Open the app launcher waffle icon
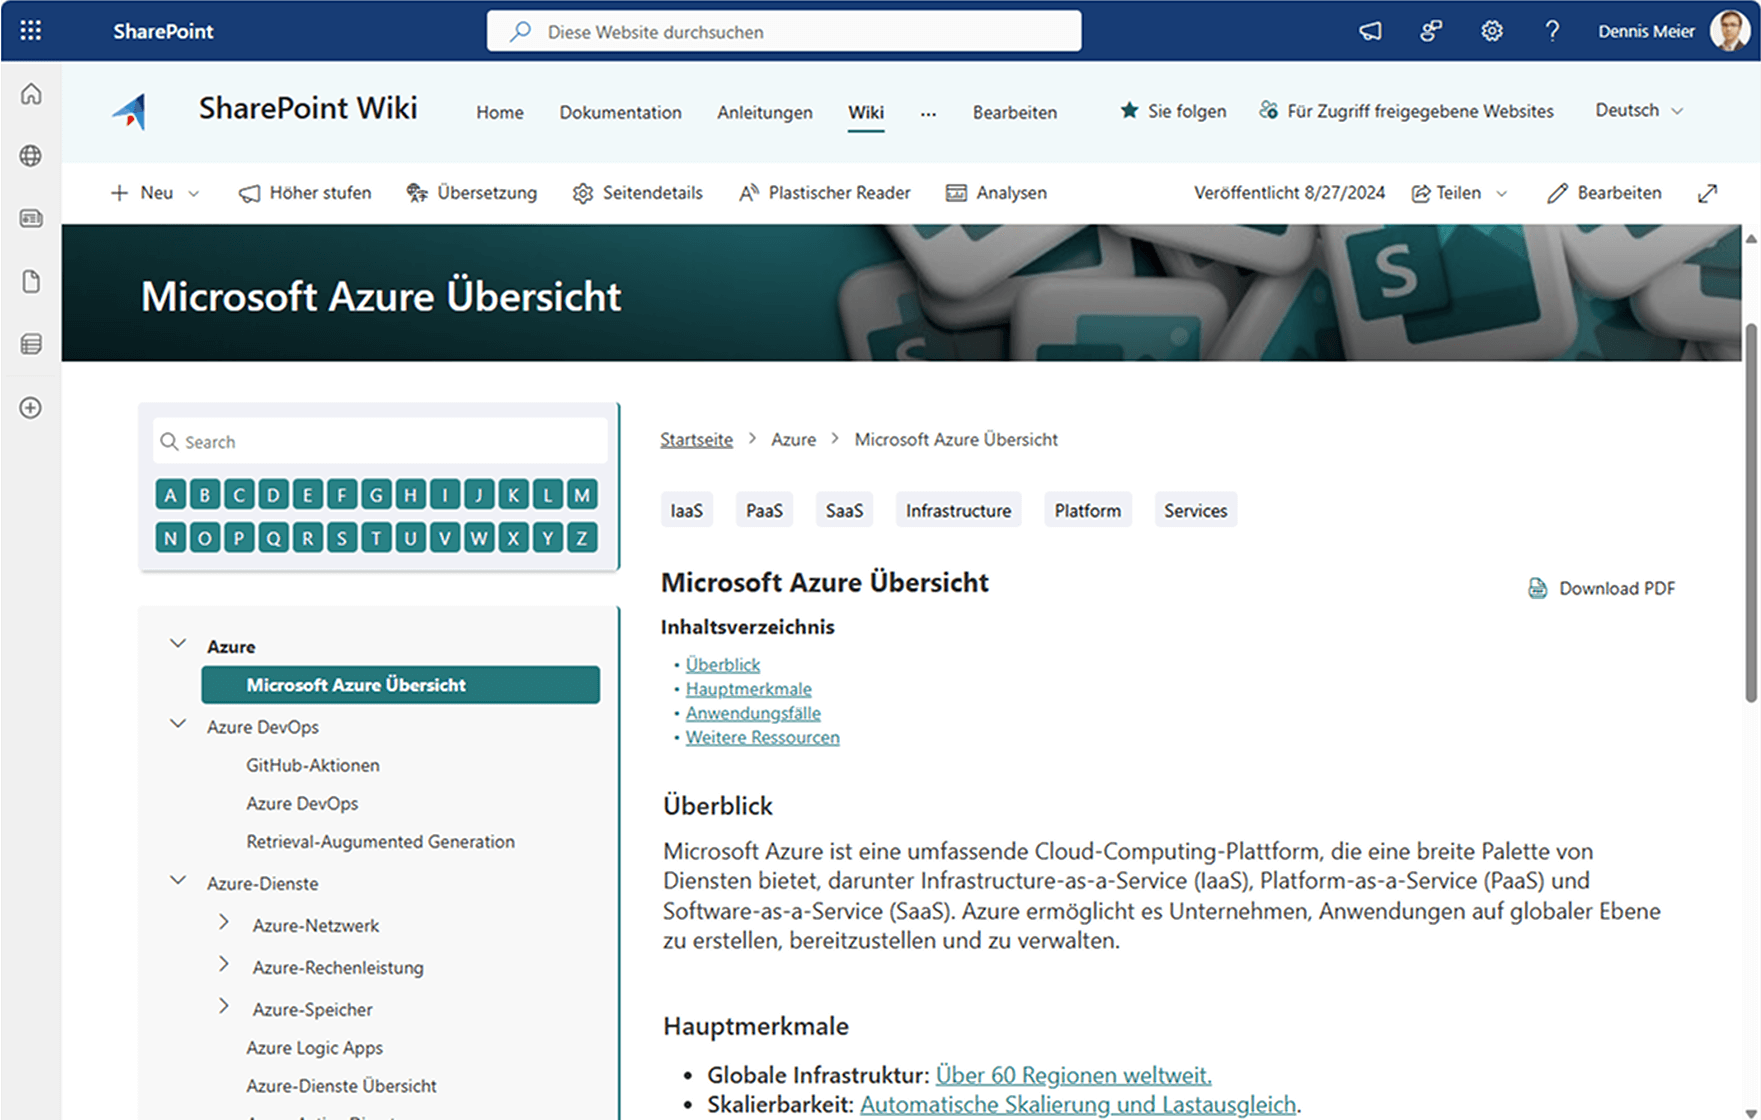The width and height of the screenshot is (1761, 1120). click(31, 31)
